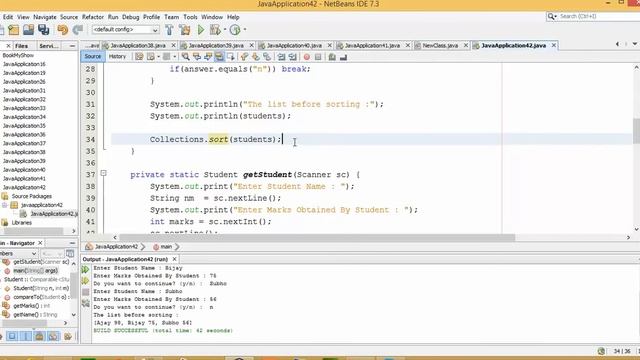Image resolution: width=640 pixels, height=360 pixels.
Task: Click the grey Redo arrow icon
Action: 78,30
